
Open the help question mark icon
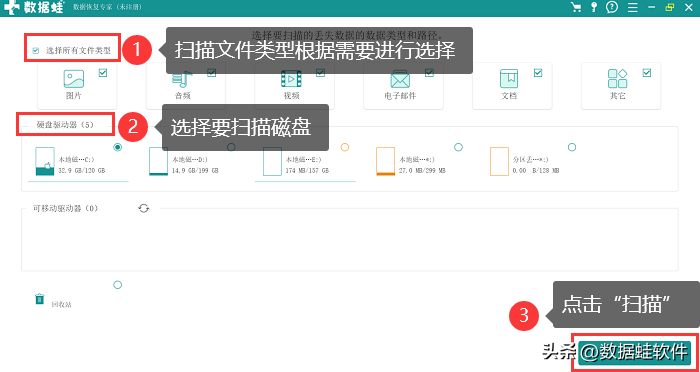[612, 7]
